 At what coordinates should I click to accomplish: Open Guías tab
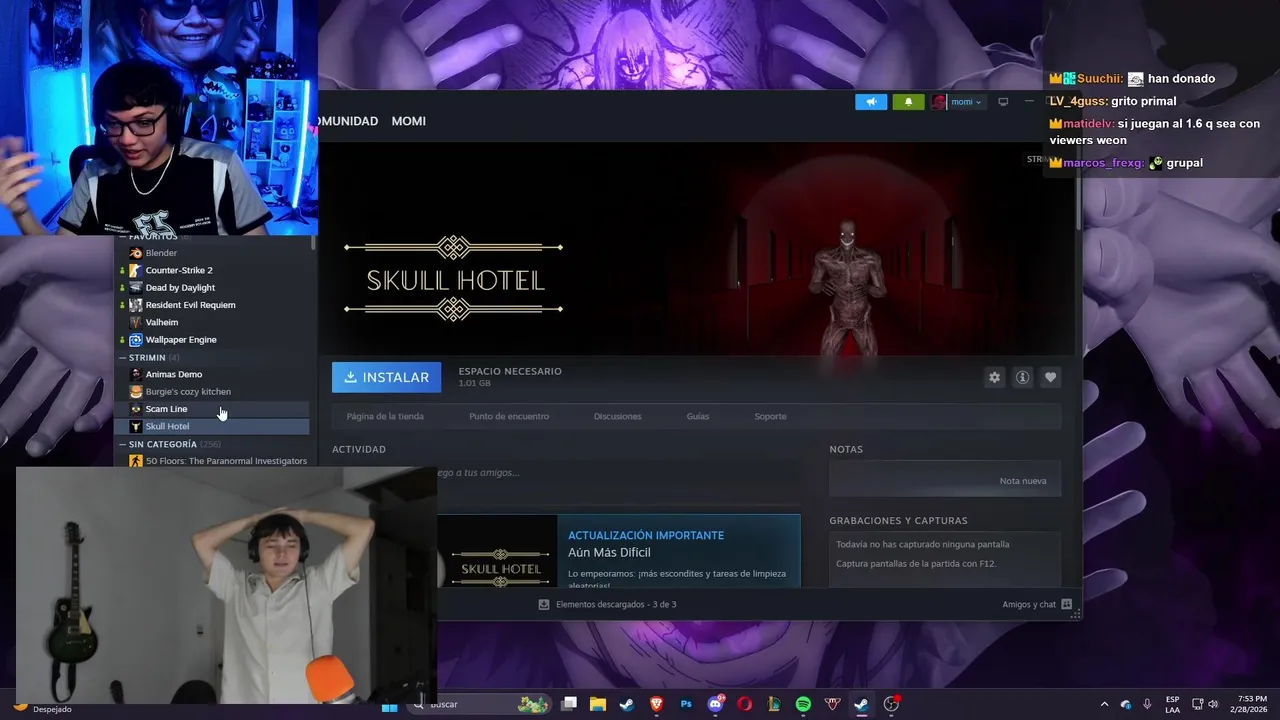[x=698, y=416]
